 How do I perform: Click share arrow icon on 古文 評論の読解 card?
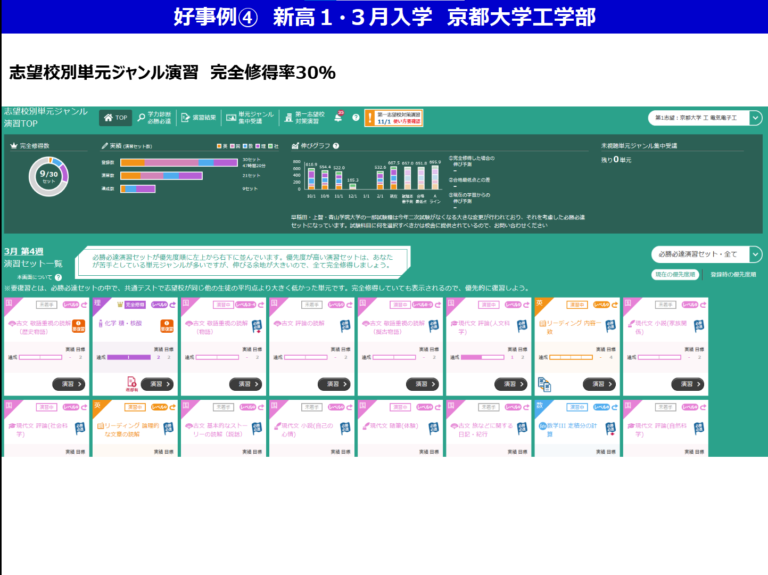[349, 305]
